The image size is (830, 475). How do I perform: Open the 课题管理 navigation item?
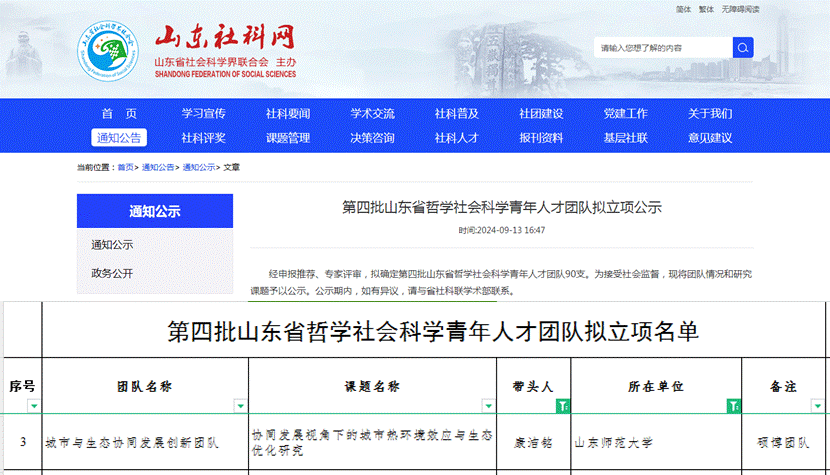pos(288,138)
